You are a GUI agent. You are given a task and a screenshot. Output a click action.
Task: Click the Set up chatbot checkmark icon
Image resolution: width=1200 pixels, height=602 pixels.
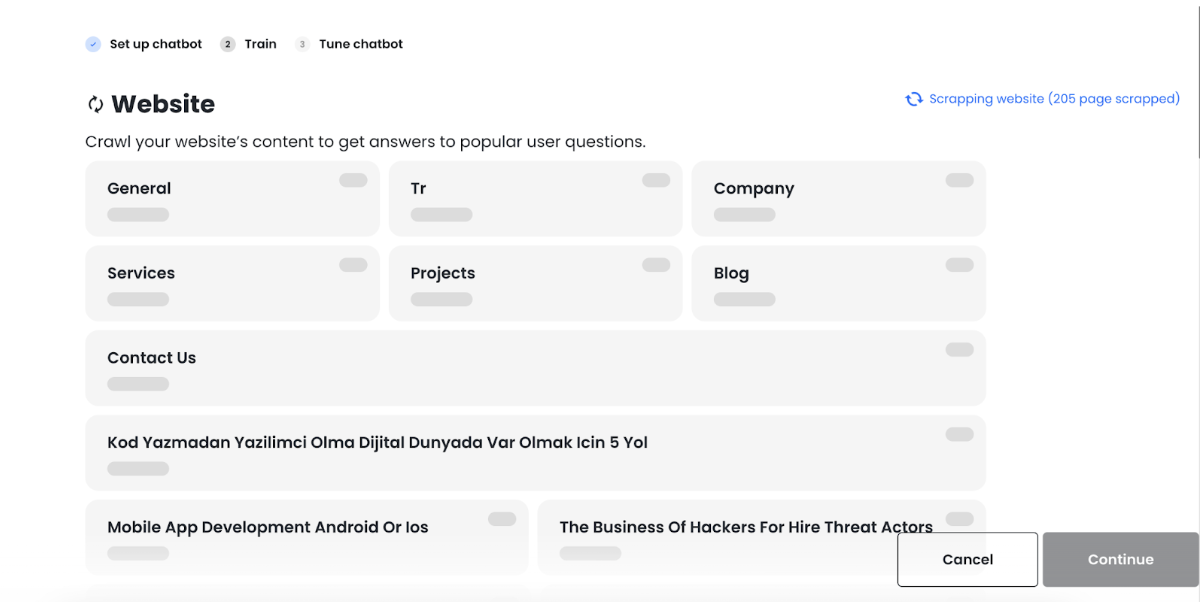coord(93,44)
